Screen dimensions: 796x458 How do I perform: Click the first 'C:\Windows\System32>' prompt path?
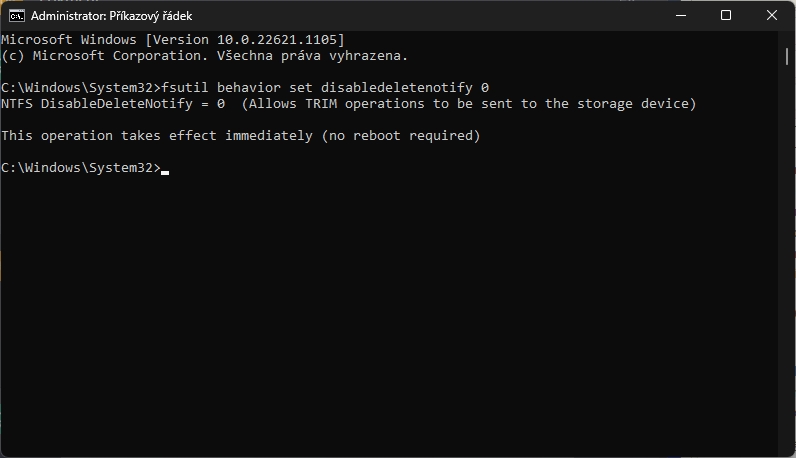pos(80,88)
